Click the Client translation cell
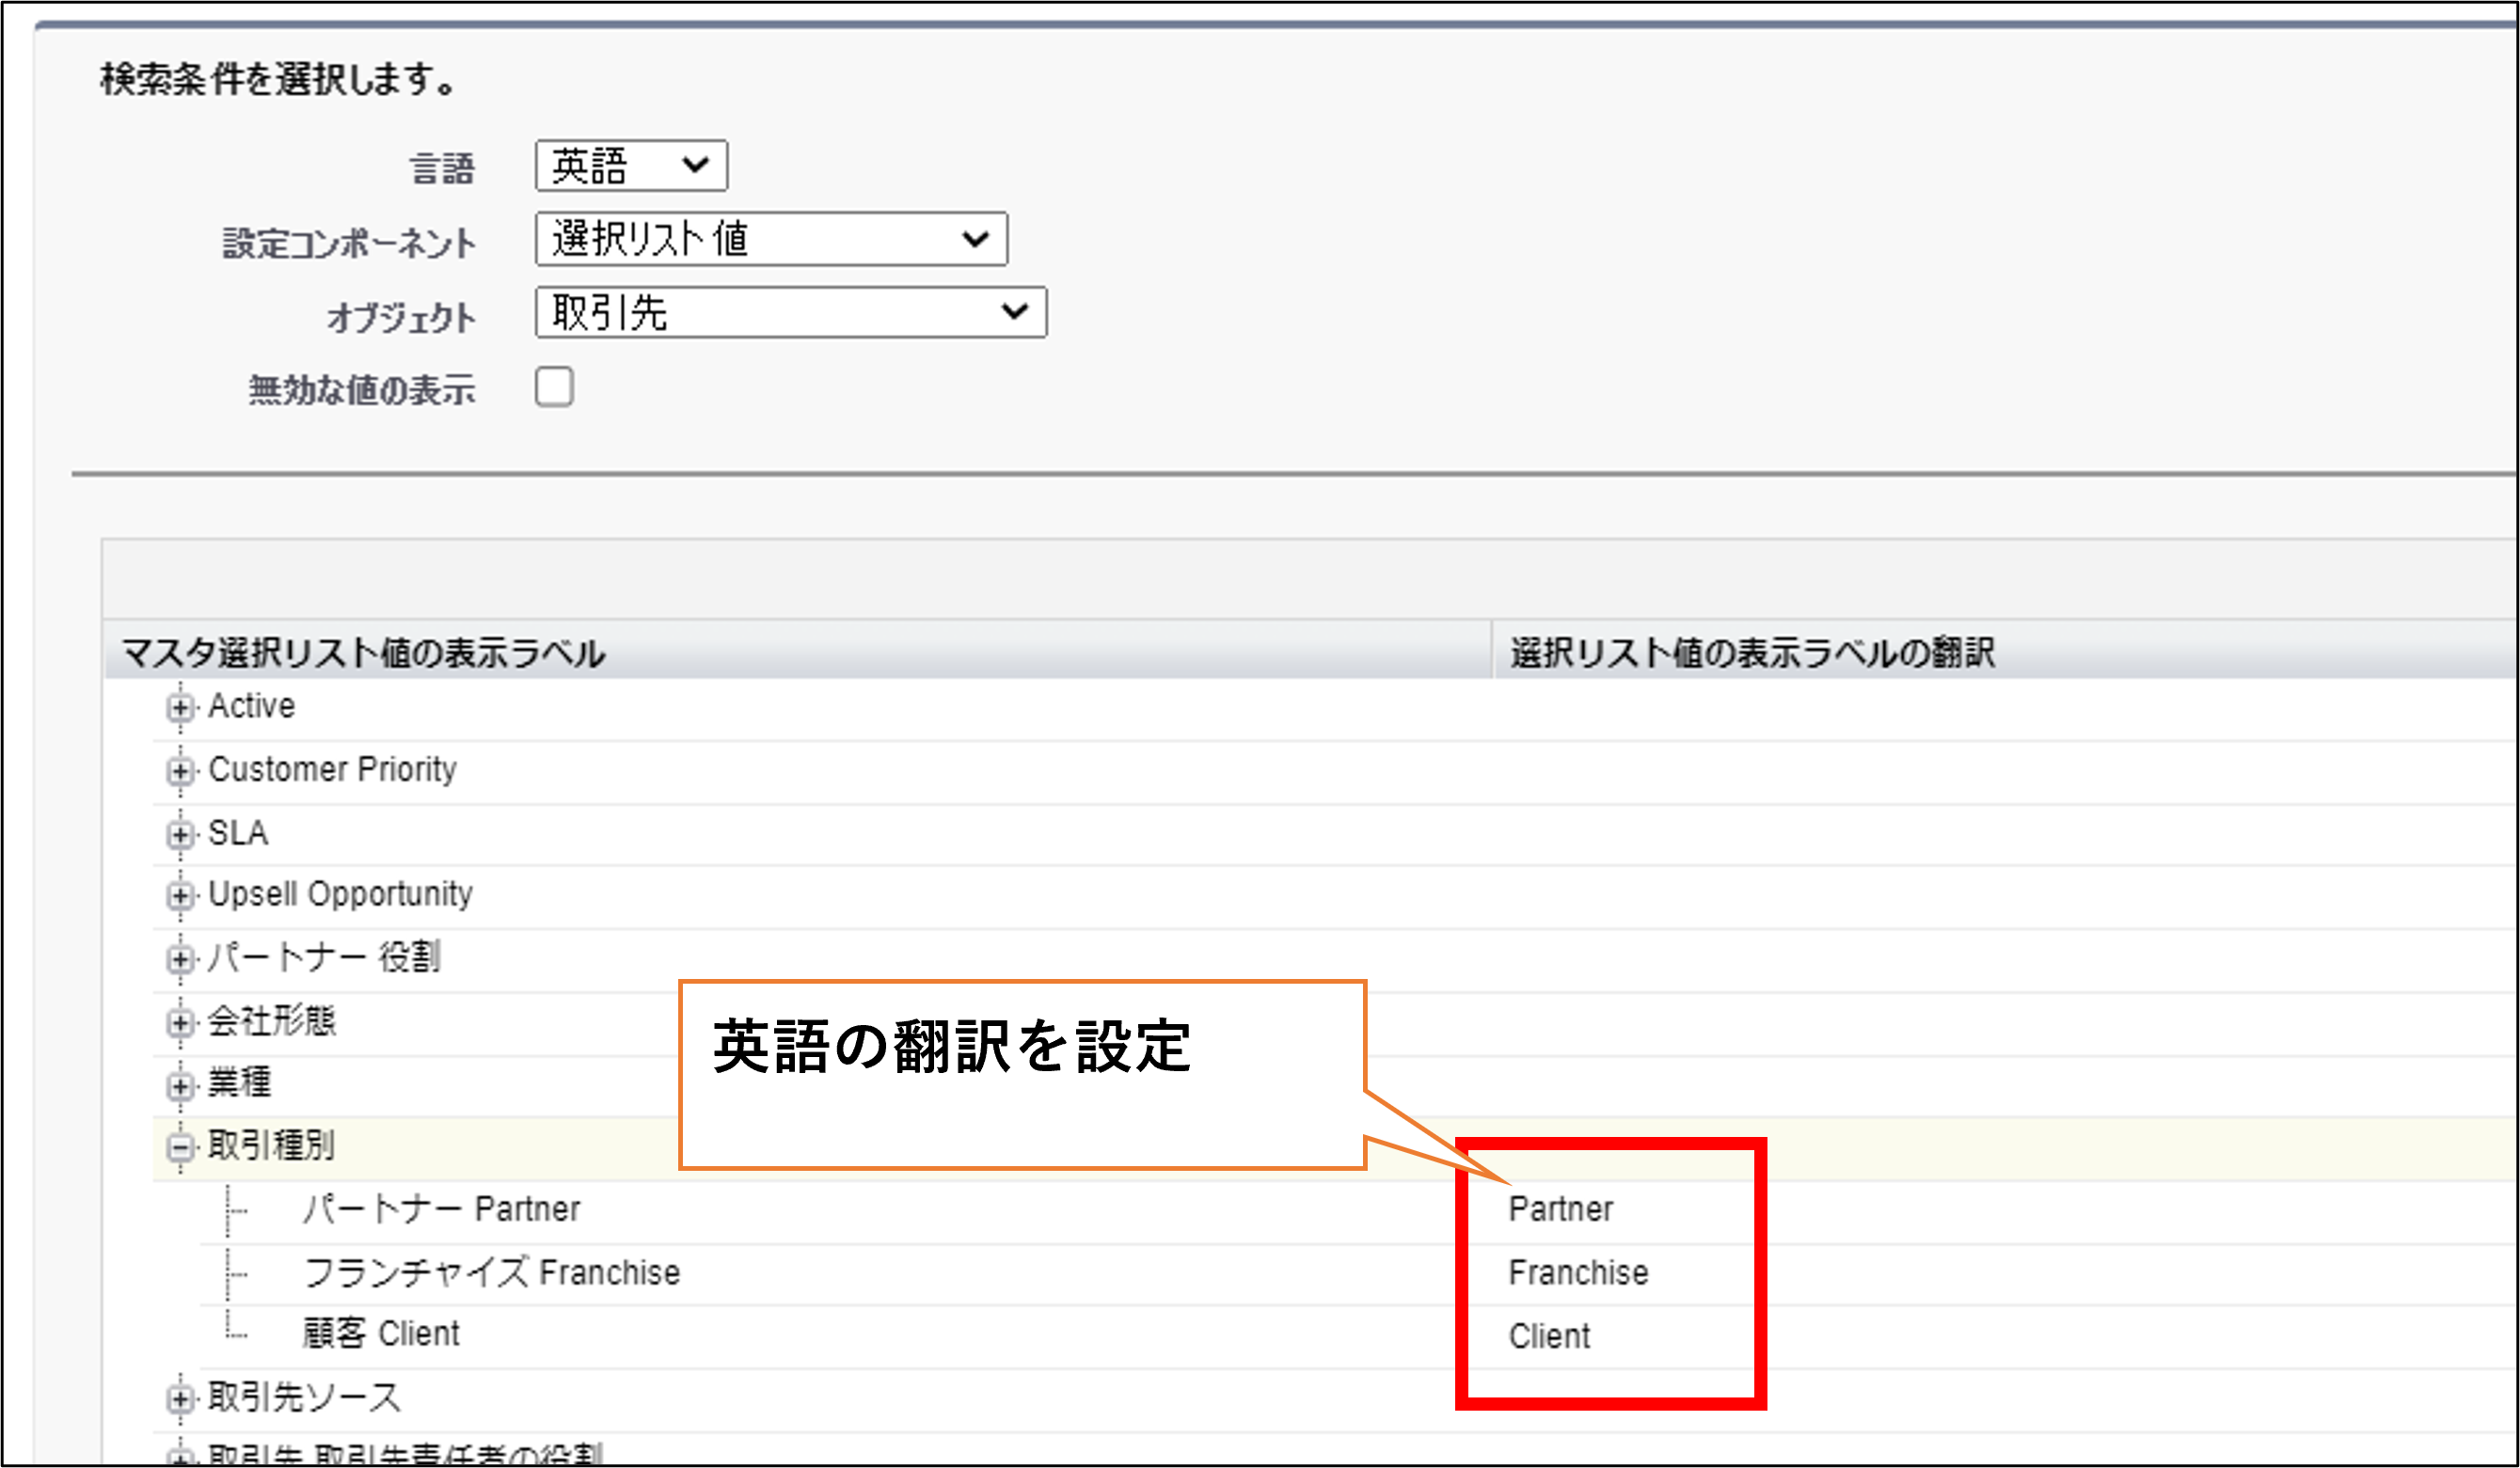 point(1549,1336)
